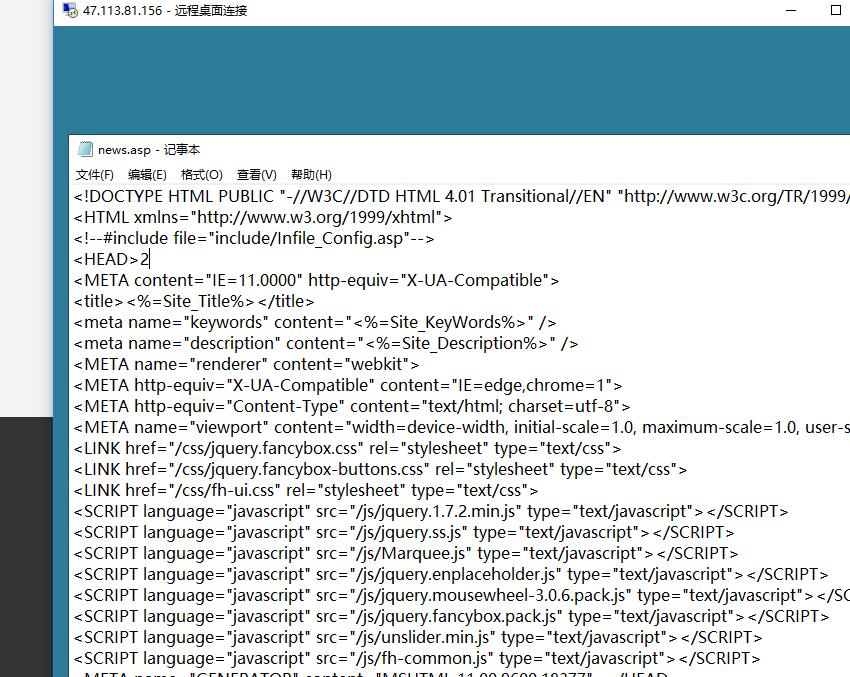Click the meta description Site_Description line

(326, 344)
